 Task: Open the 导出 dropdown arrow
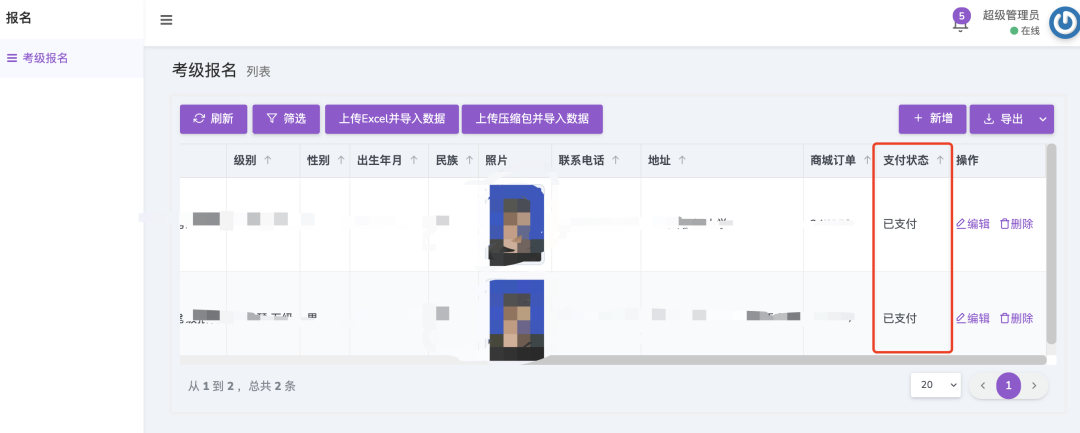point(1043,119)
